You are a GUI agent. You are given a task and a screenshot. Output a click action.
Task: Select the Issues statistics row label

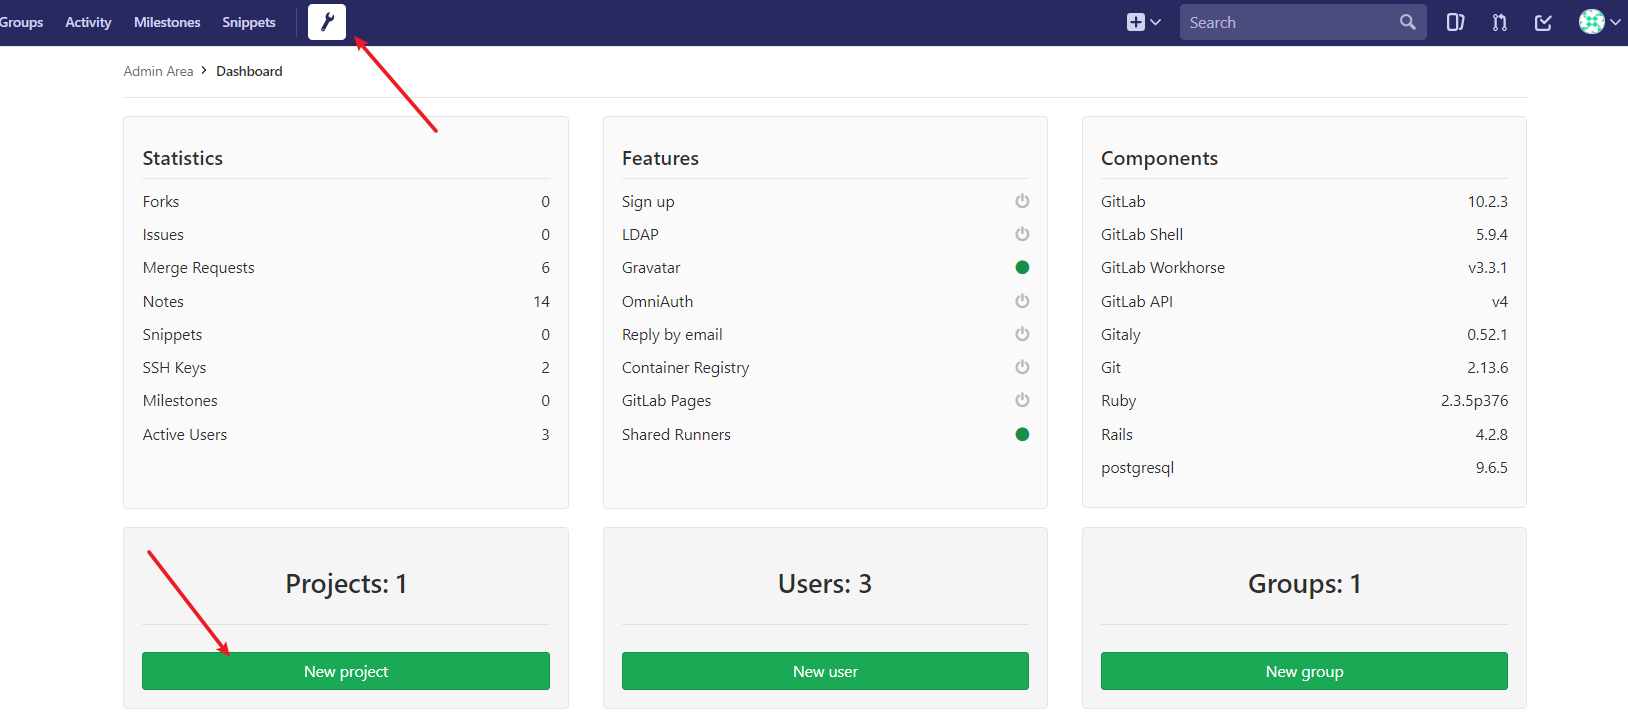[163, 234]
